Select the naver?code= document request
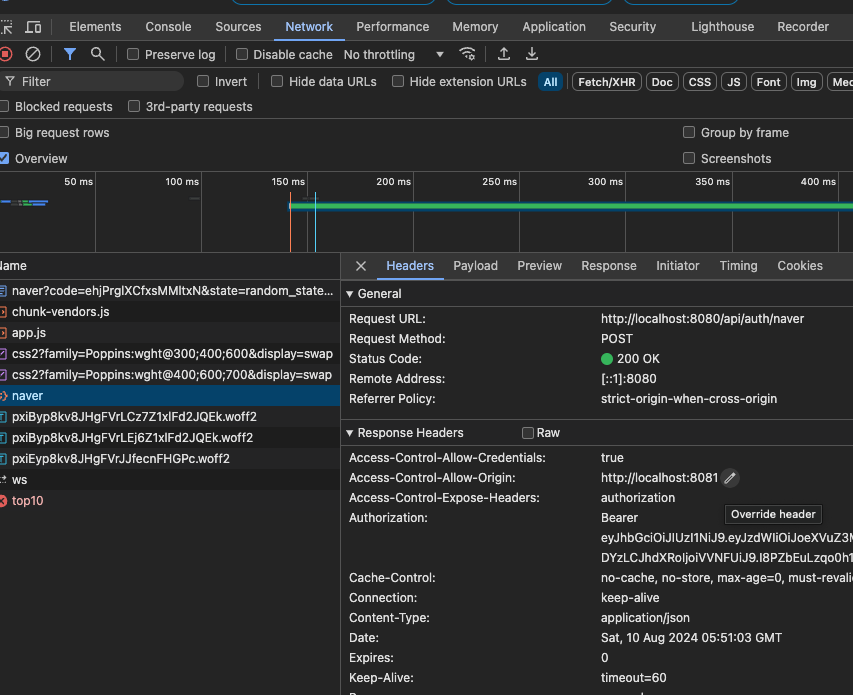 coord(170,291)
